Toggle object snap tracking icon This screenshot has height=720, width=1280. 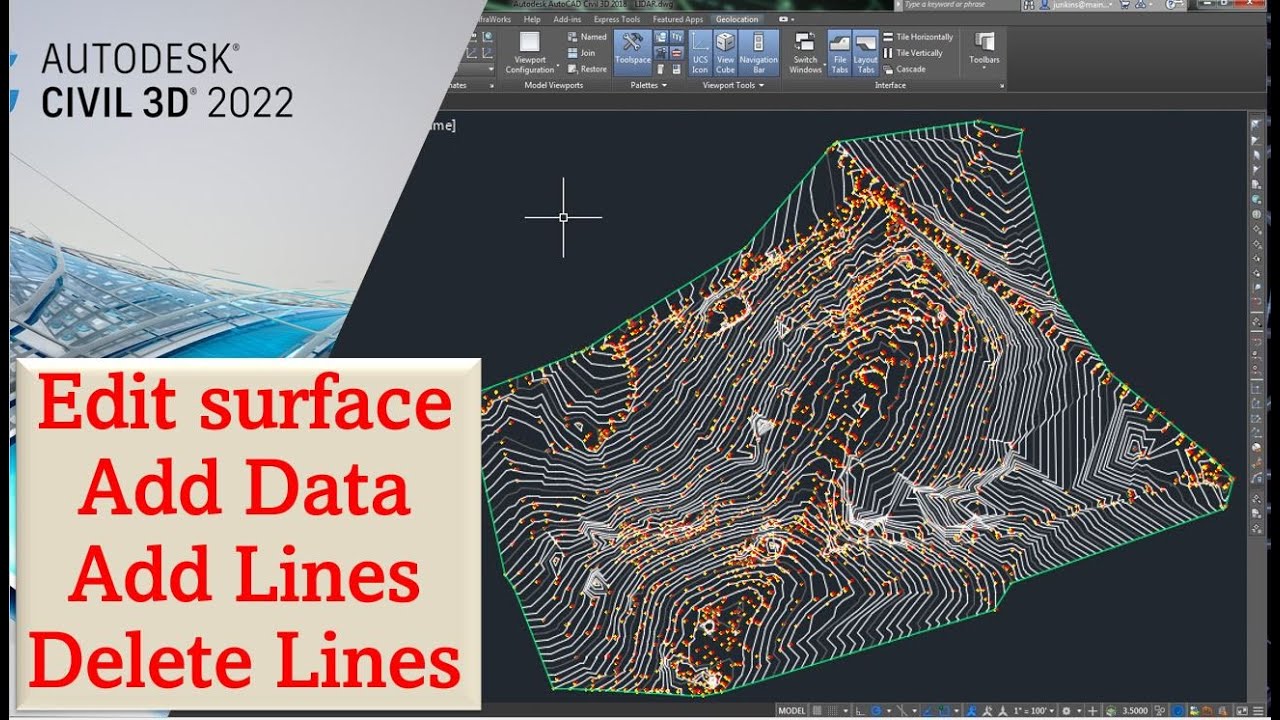[928, 710]
